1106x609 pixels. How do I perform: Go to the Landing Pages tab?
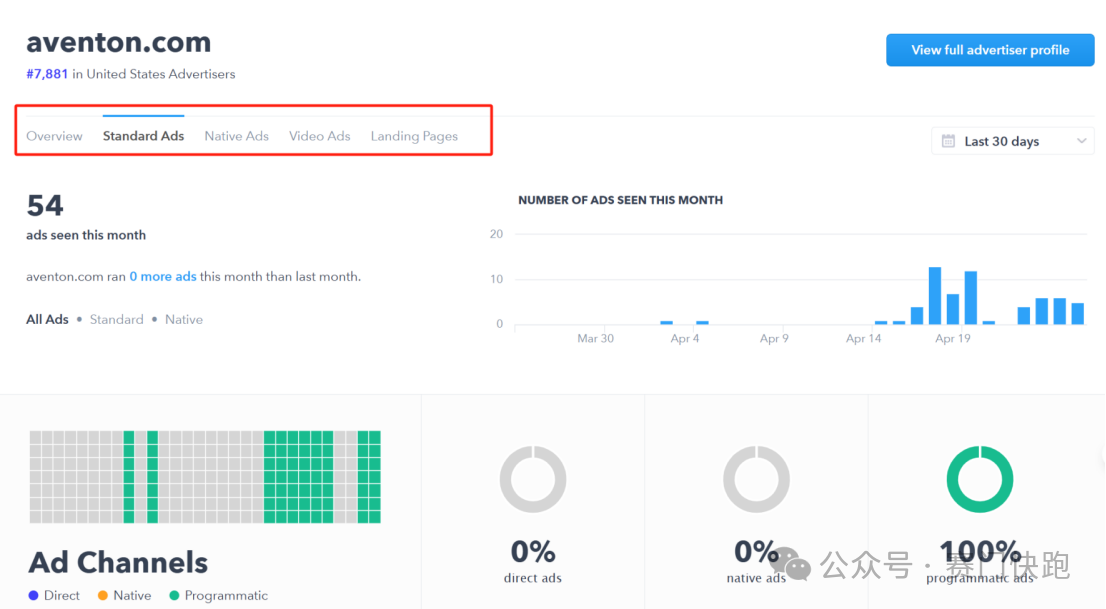414,136
